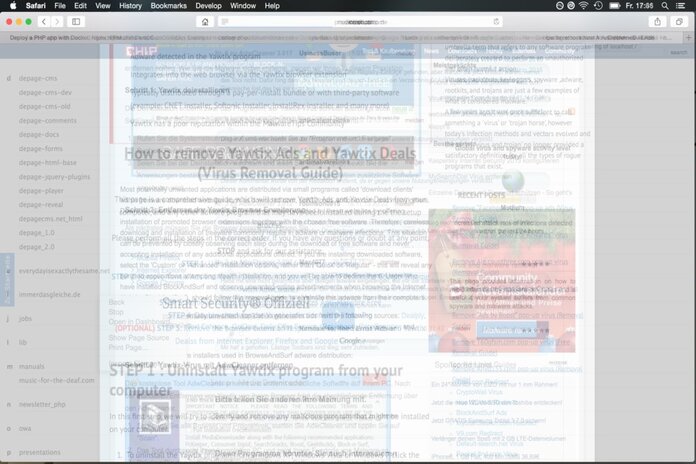Open the music-for-the-deaf.com entry
696x464 pixels.
click(x=56, y=381)
